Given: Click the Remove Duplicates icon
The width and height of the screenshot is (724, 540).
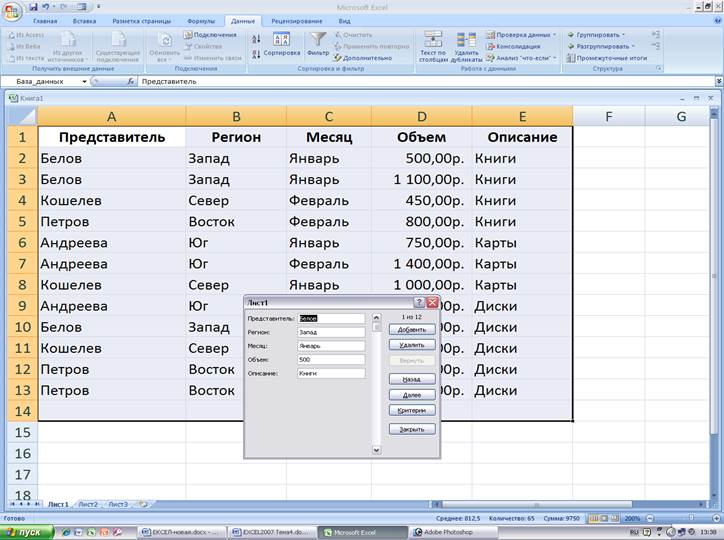Looking at the screenshot, I should click(465, 41).
